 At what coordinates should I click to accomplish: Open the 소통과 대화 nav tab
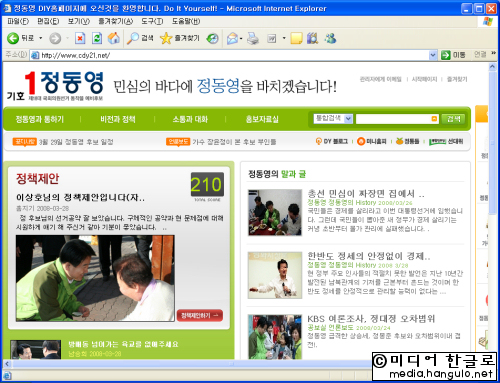(x=190, y=119)
